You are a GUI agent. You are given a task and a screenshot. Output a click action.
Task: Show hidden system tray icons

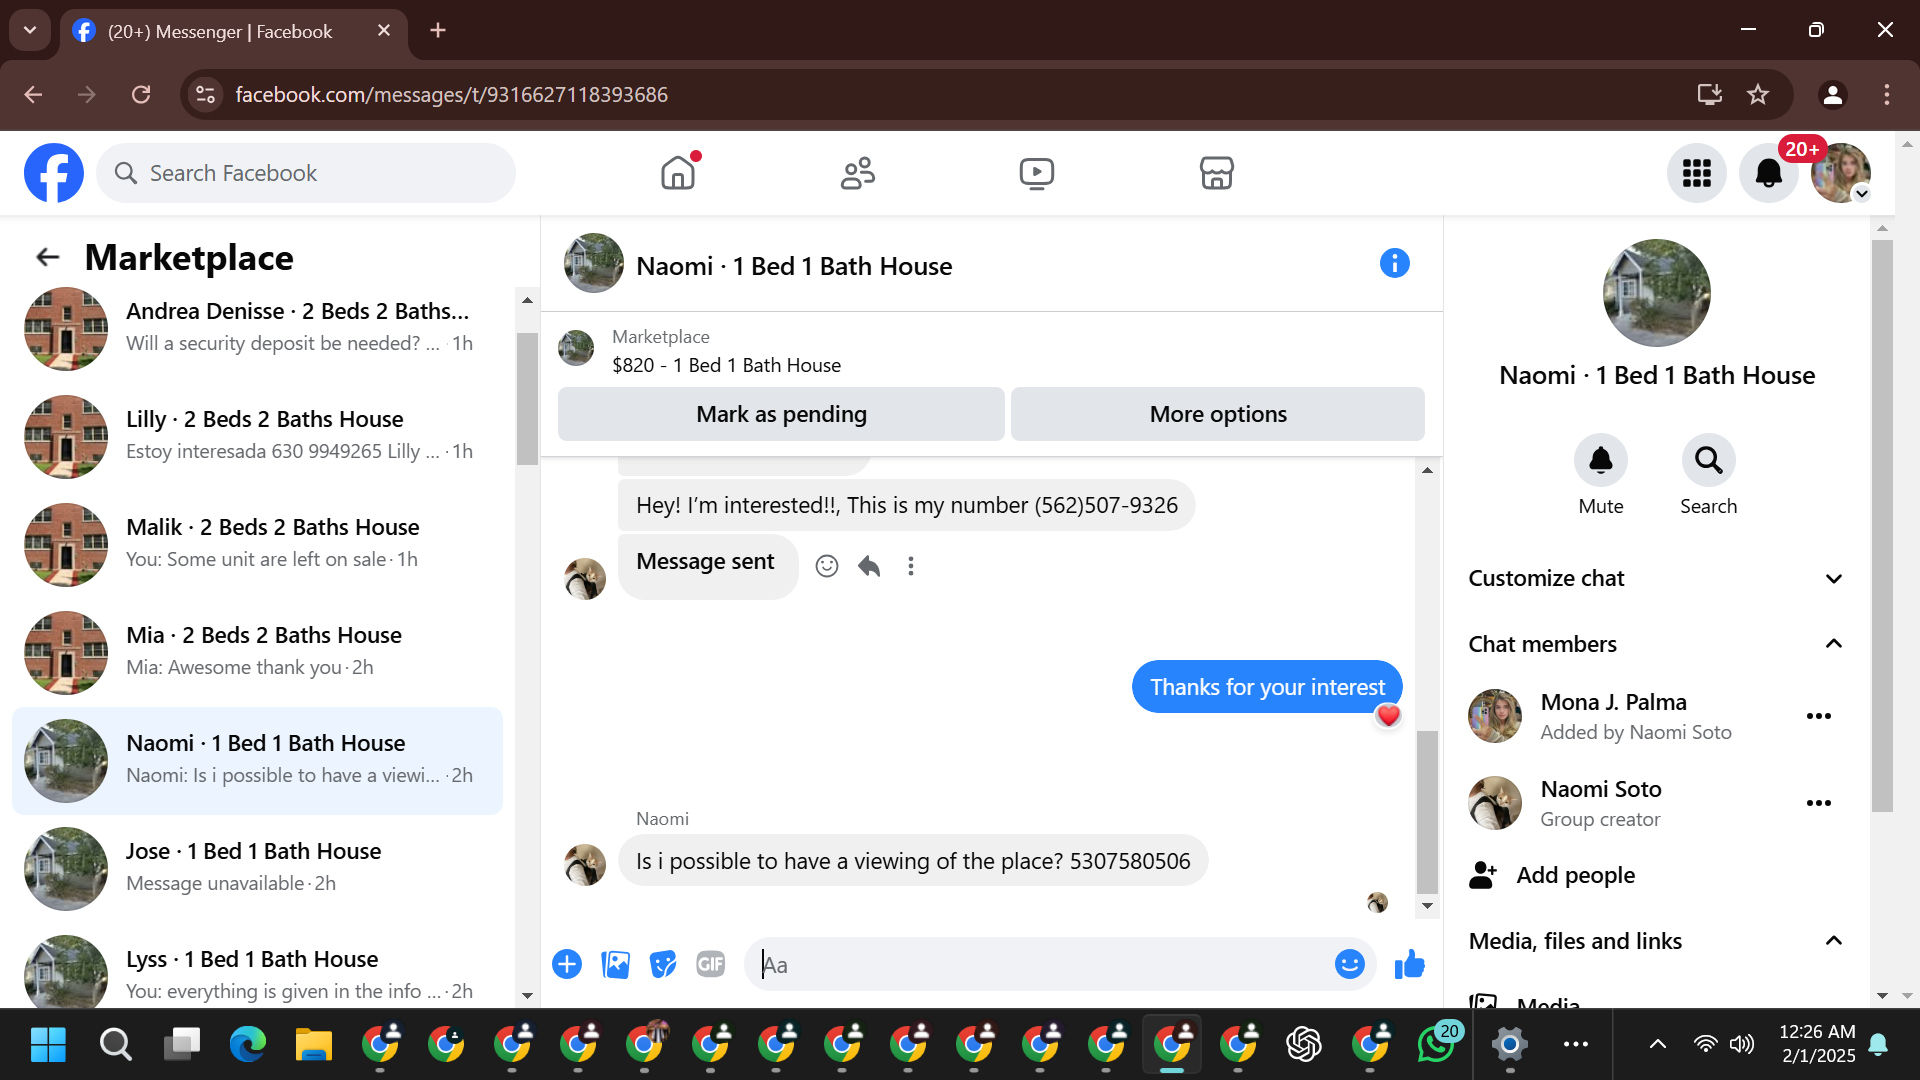click(1657, 1045)
